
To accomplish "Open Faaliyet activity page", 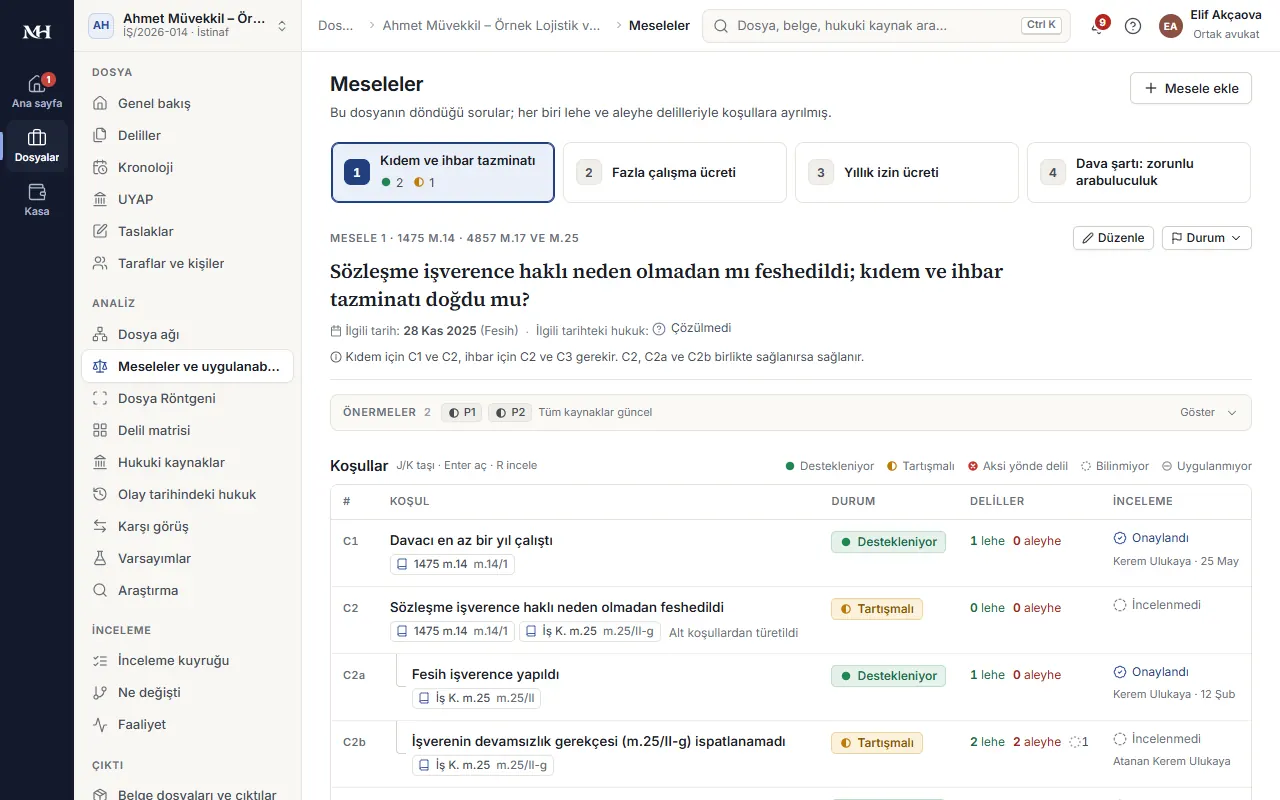I will pyautogui.click(x=188, y=724).
